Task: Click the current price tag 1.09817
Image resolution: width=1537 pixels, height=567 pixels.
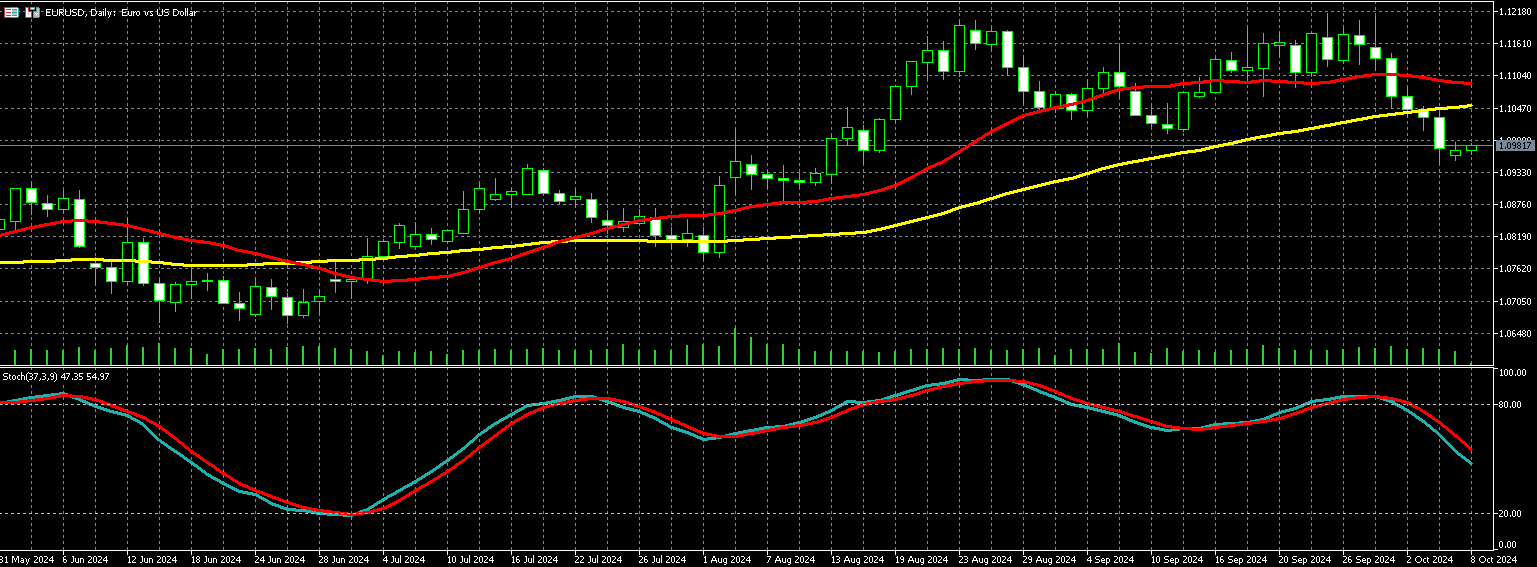Action: click(1514, 146)
